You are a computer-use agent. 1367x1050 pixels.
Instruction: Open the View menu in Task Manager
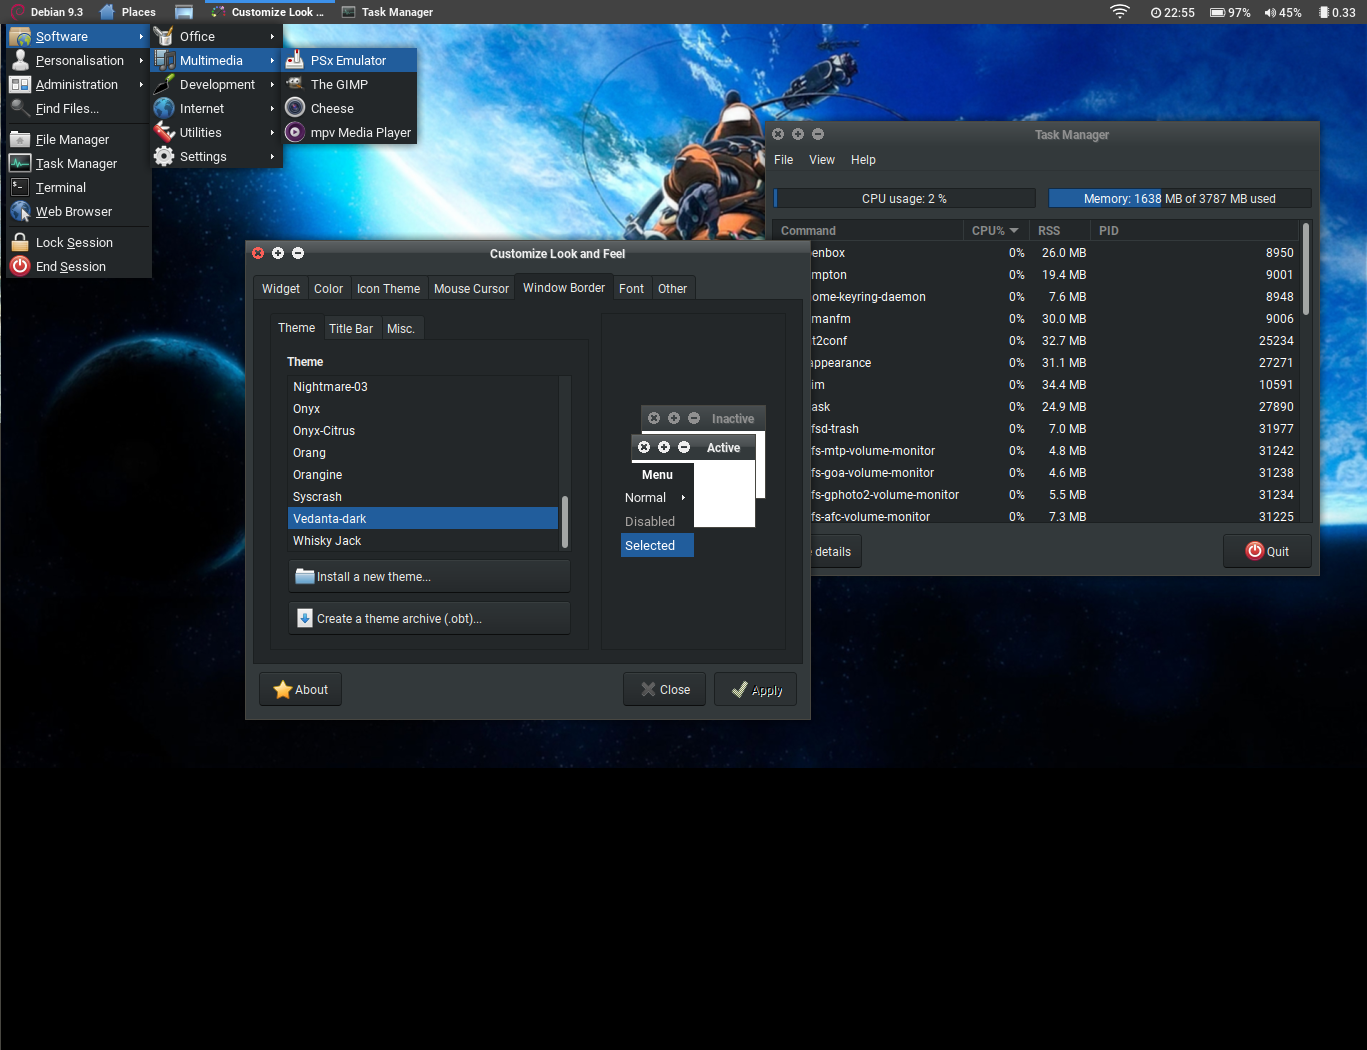(822, 159)
